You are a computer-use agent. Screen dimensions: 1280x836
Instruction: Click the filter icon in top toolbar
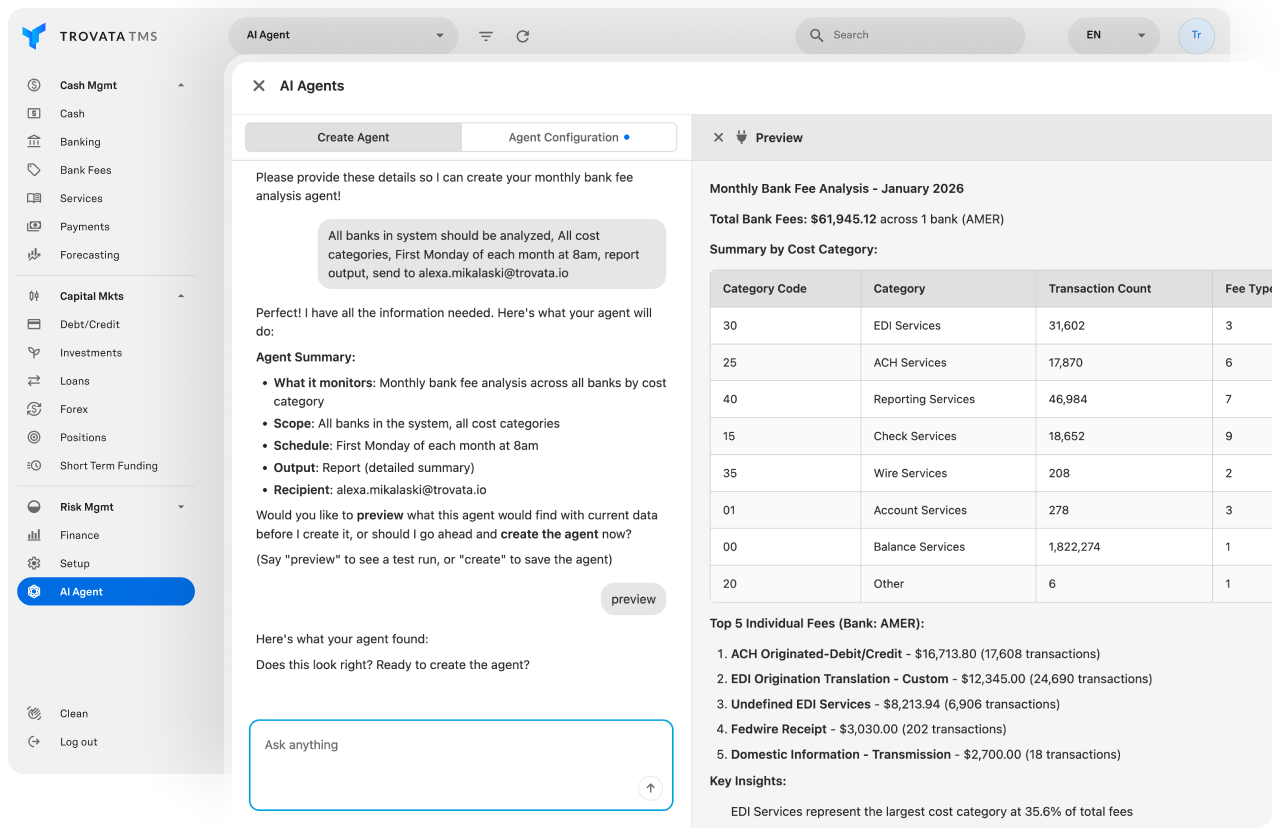click(486, 36)
